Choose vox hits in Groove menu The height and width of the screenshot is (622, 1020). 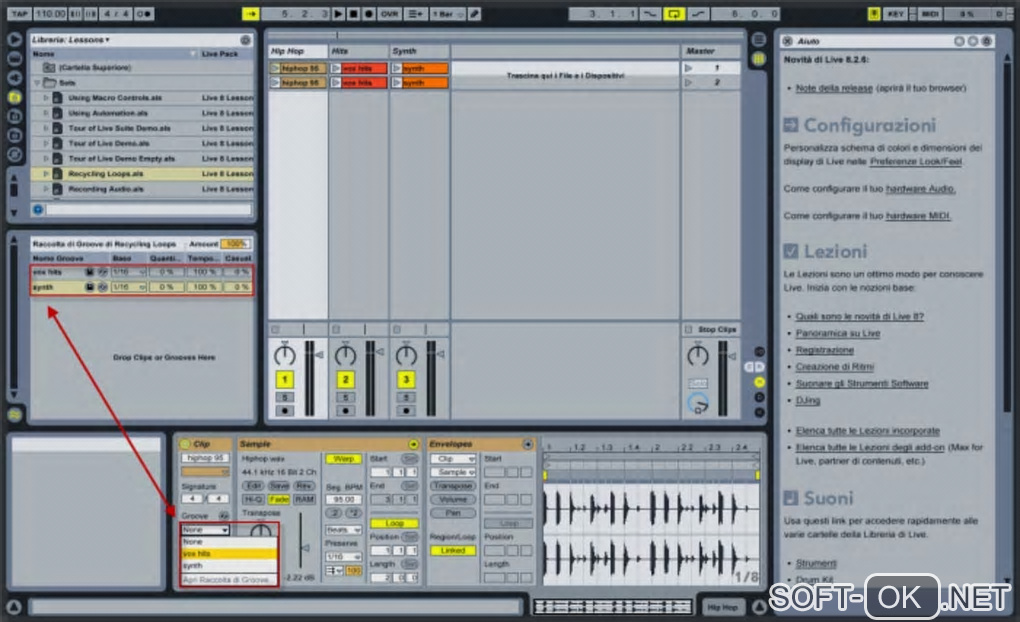(229, 554)
